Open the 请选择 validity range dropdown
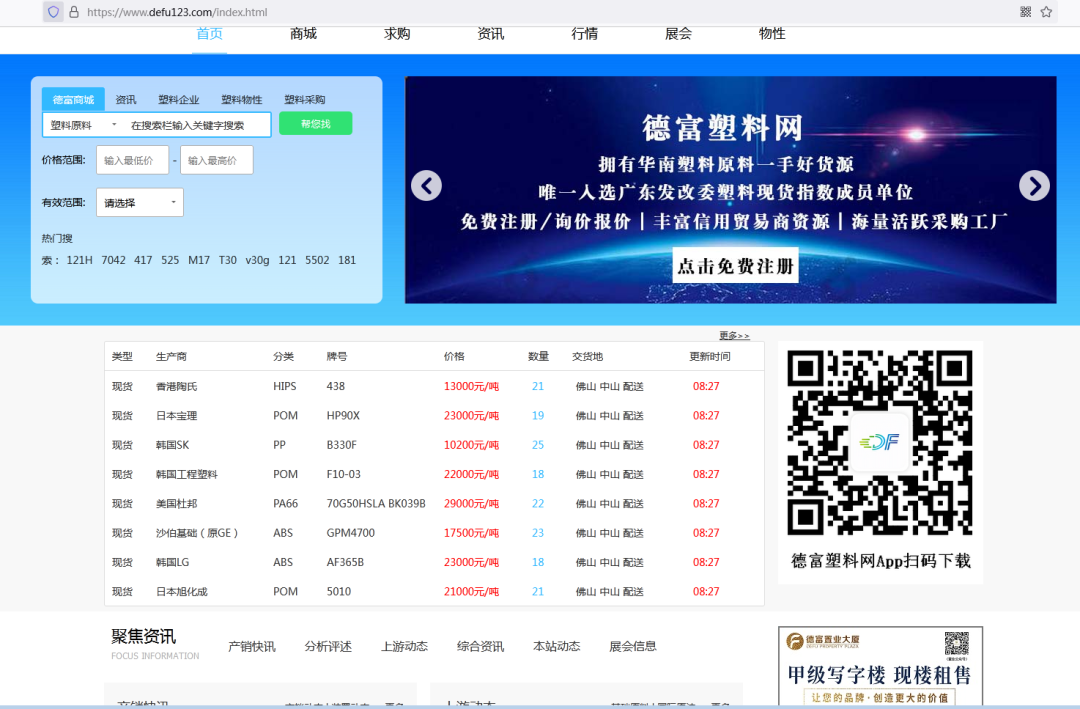The image size is (1080, 709). point(139,202)
